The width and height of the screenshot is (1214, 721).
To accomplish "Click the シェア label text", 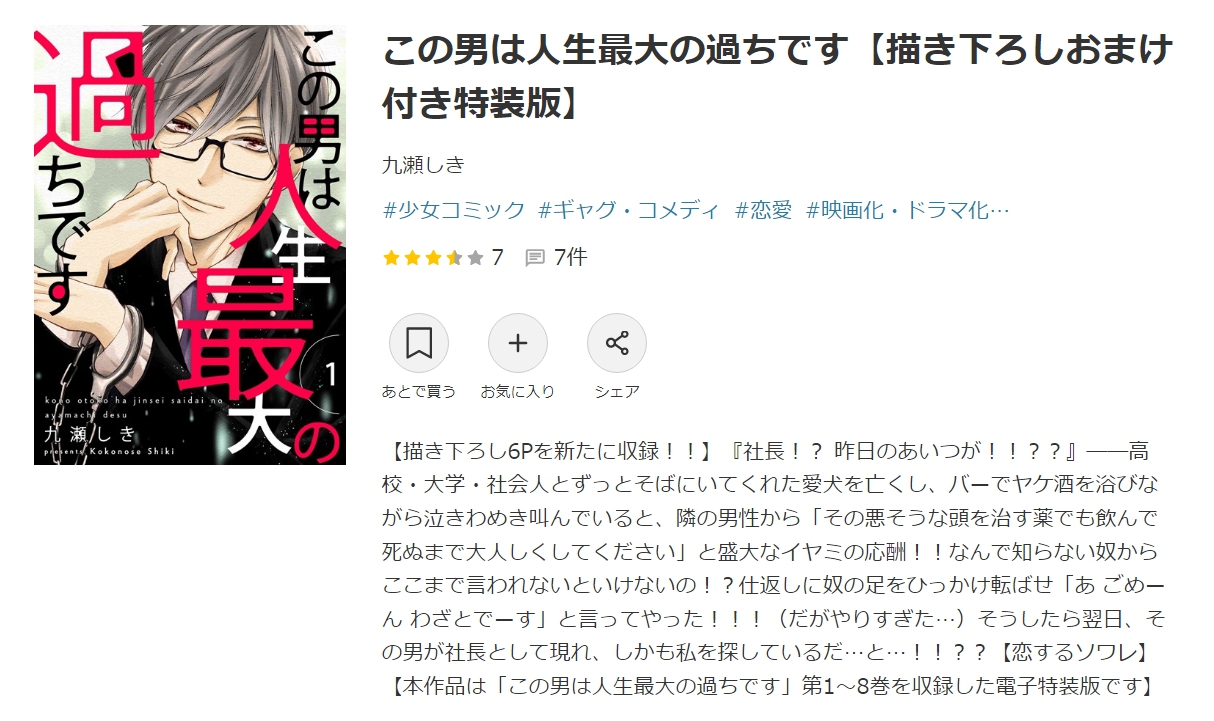I will point(617,392).
